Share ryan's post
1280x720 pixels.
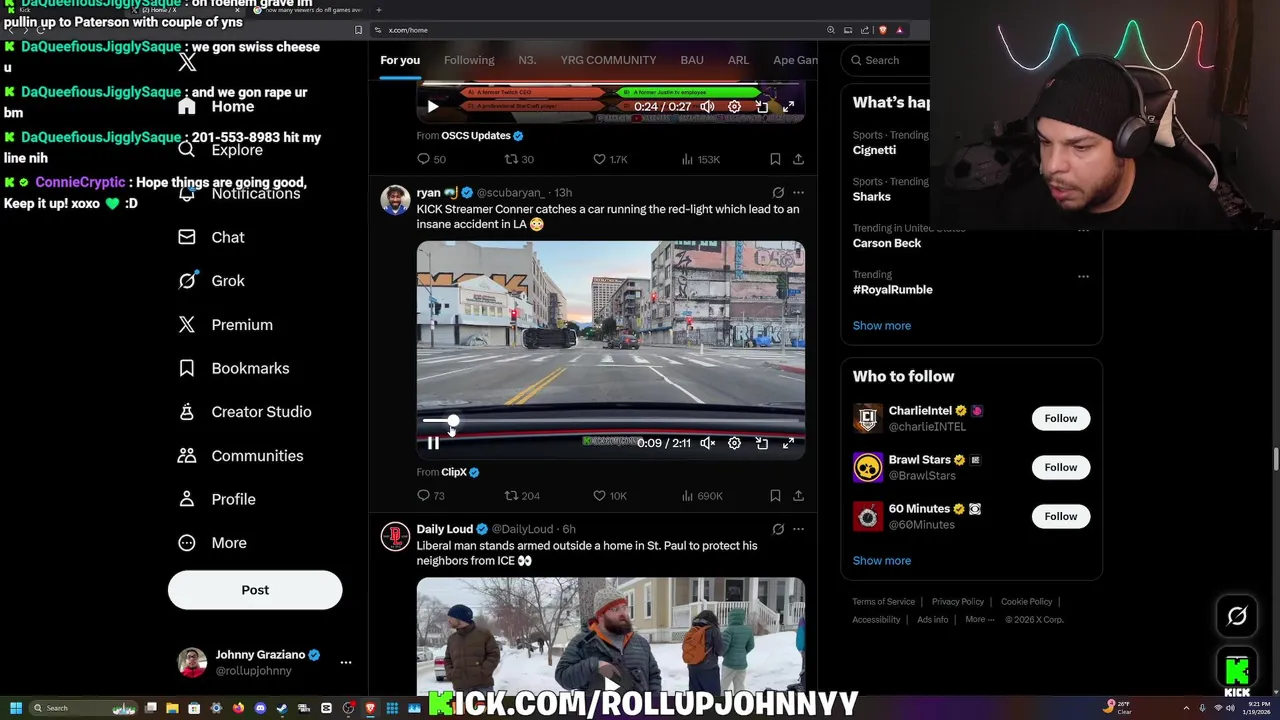(798, 496)
